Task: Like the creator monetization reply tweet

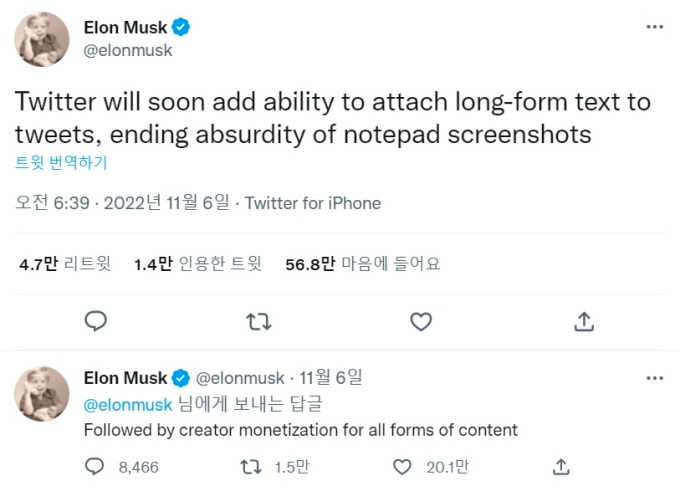Action: tap(402, 467)
